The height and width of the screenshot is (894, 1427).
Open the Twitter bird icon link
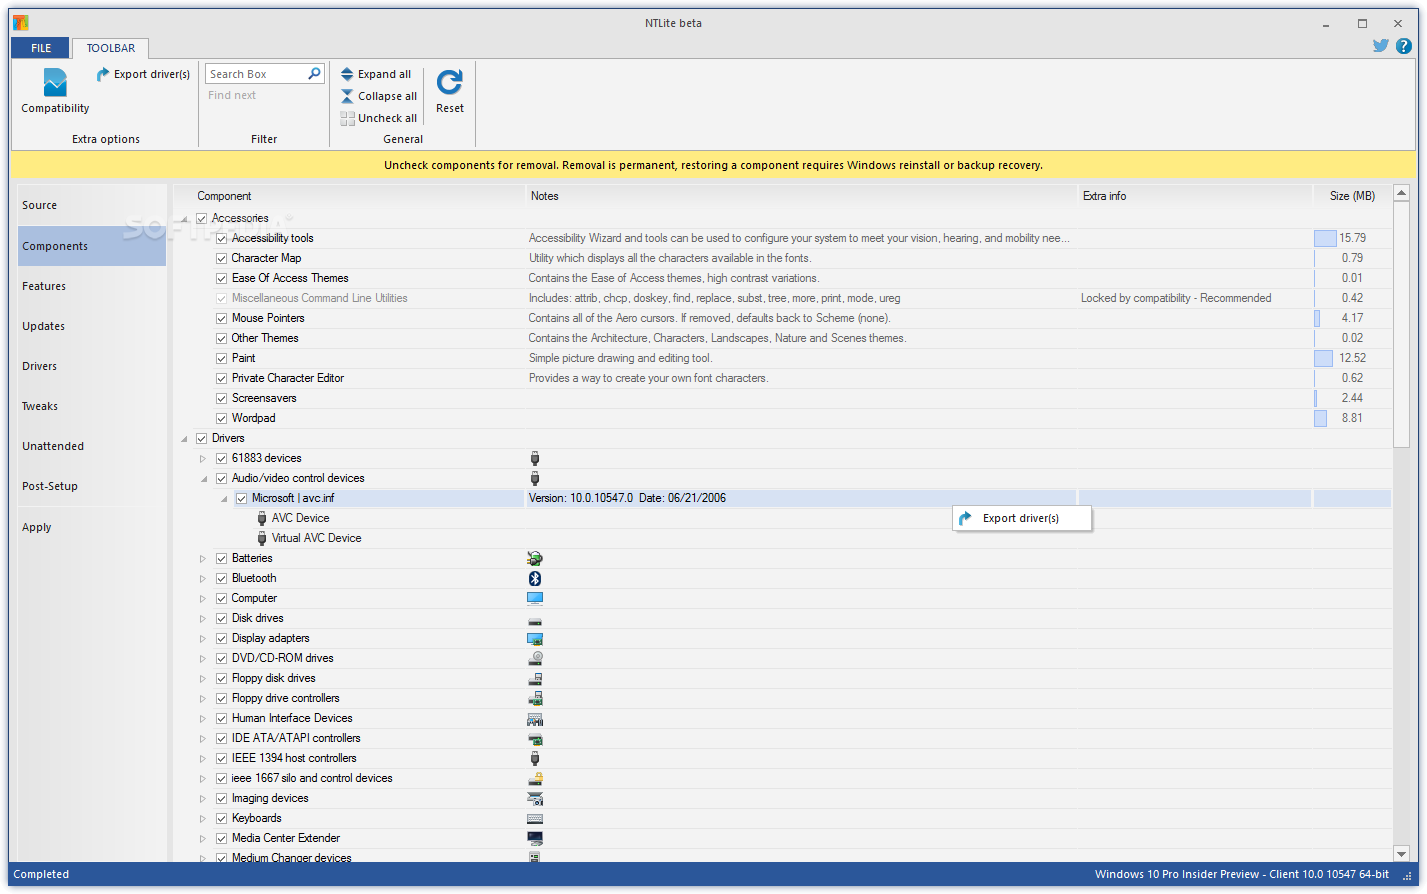[x=1380, y=46]
